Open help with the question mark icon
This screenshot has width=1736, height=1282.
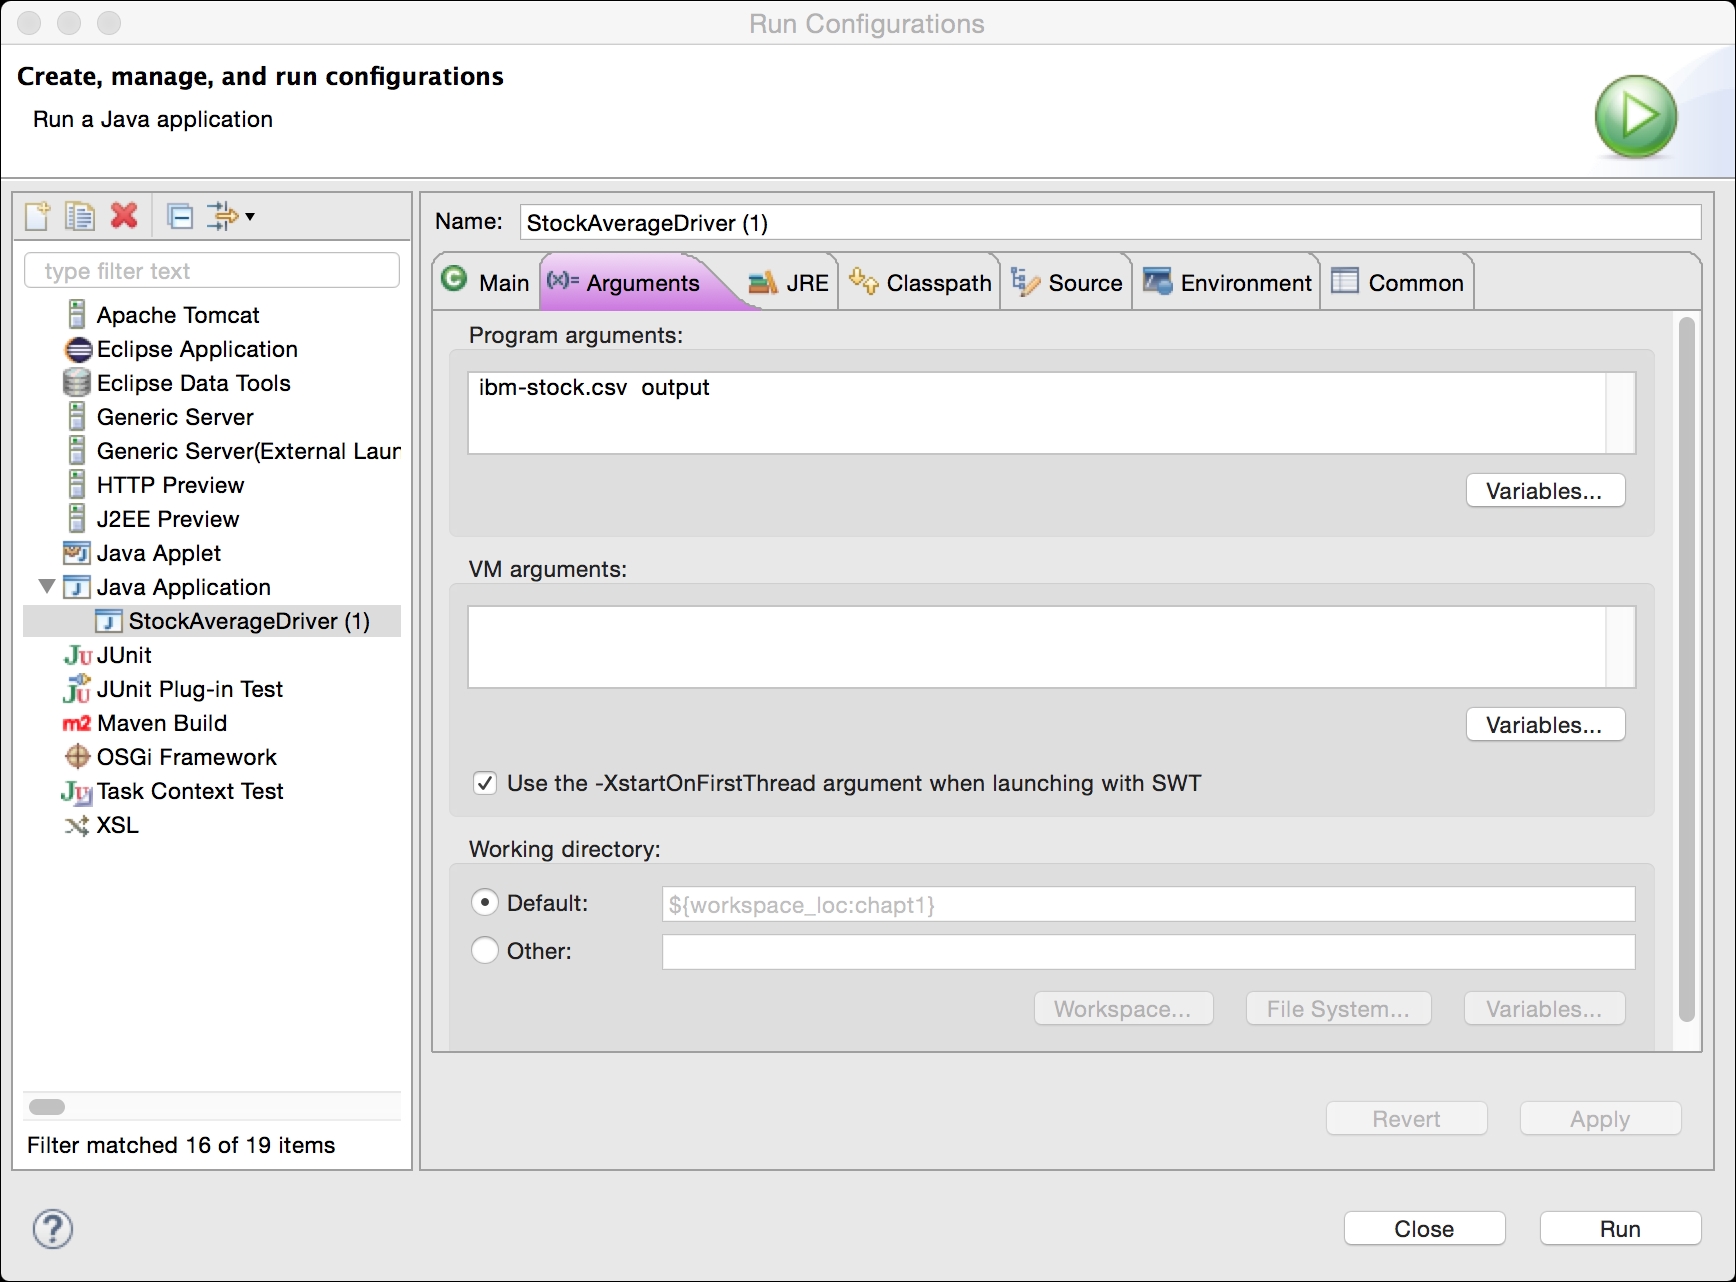tap(53, 1229)
